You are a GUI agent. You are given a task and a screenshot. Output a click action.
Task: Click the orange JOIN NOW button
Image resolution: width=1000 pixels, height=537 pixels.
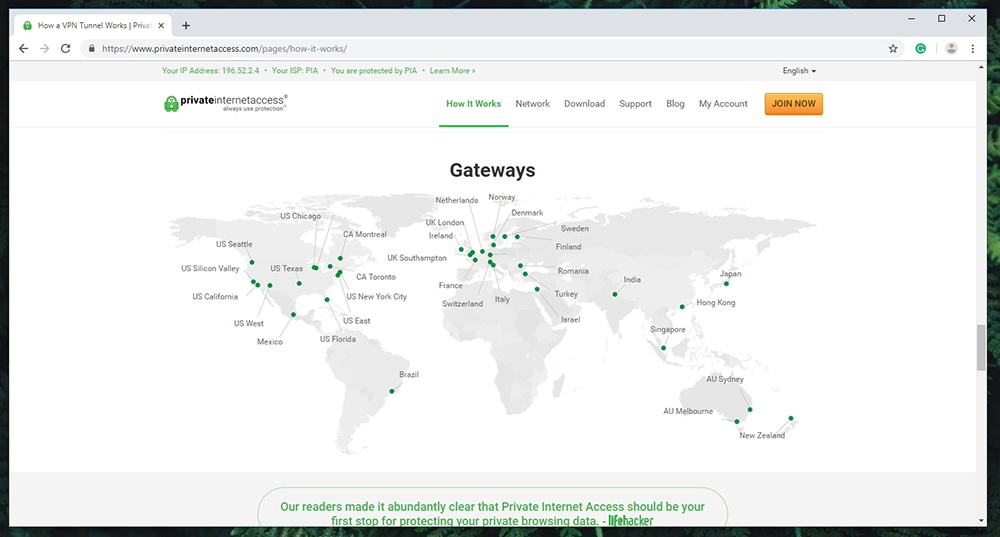793,103
